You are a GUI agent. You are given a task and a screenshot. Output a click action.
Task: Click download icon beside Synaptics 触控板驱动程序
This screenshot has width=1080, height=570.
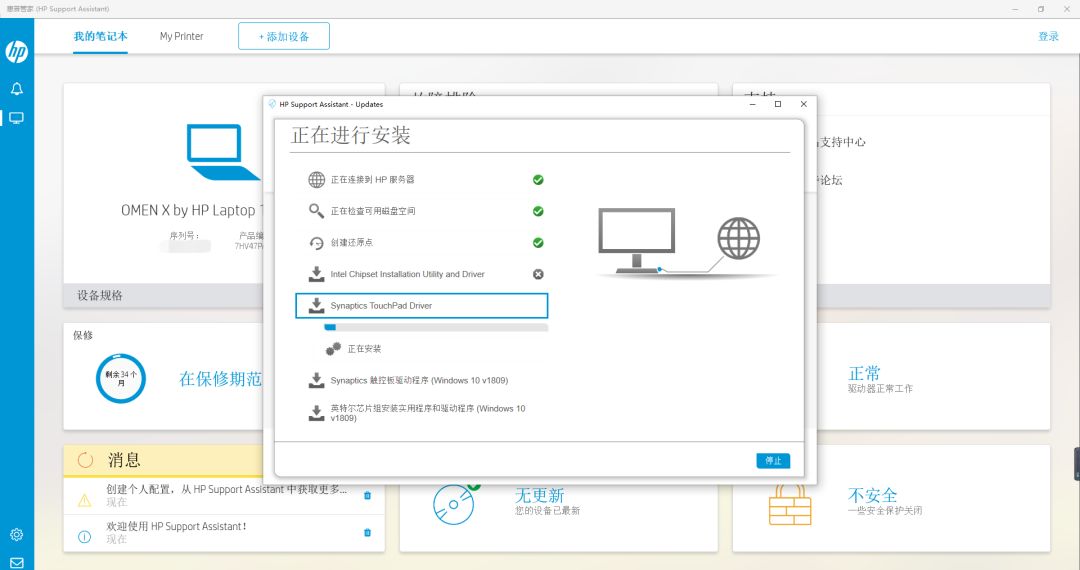click(x=316, y=380)
